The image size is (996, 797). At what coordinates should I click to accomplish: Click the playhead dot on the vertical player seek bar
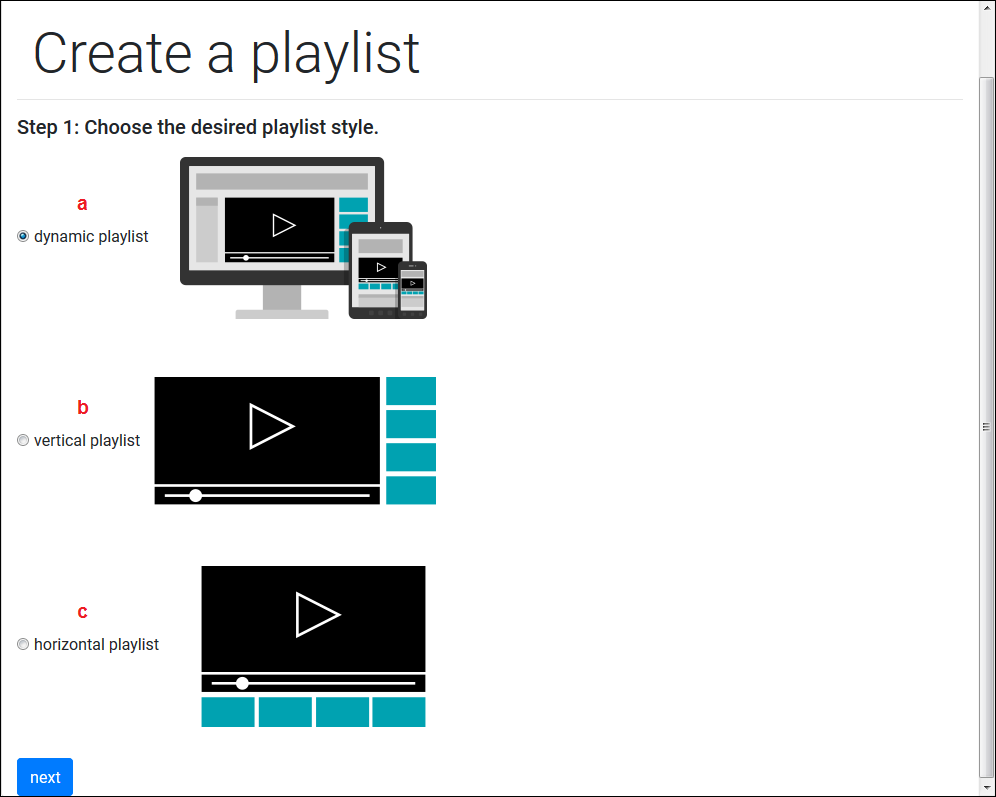click(x=196, y=495)
